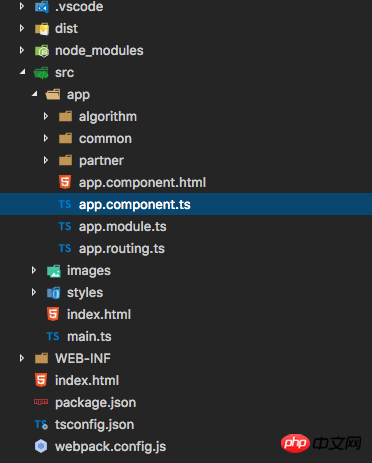This screenshot has height=463, width=372.
Task: Click the node_modules folder icon
Action: click(x=42, y=51)
